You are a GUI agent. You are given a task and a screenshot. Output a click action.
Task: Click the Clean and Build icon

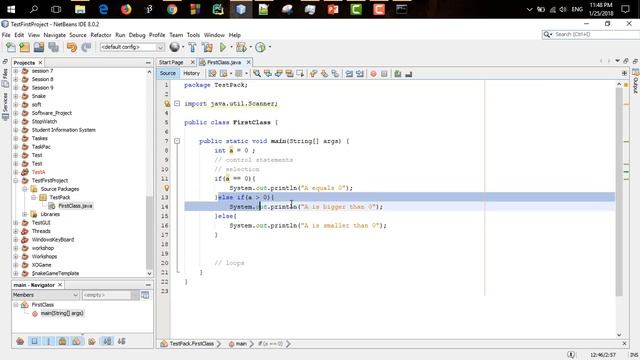[207, 47]
